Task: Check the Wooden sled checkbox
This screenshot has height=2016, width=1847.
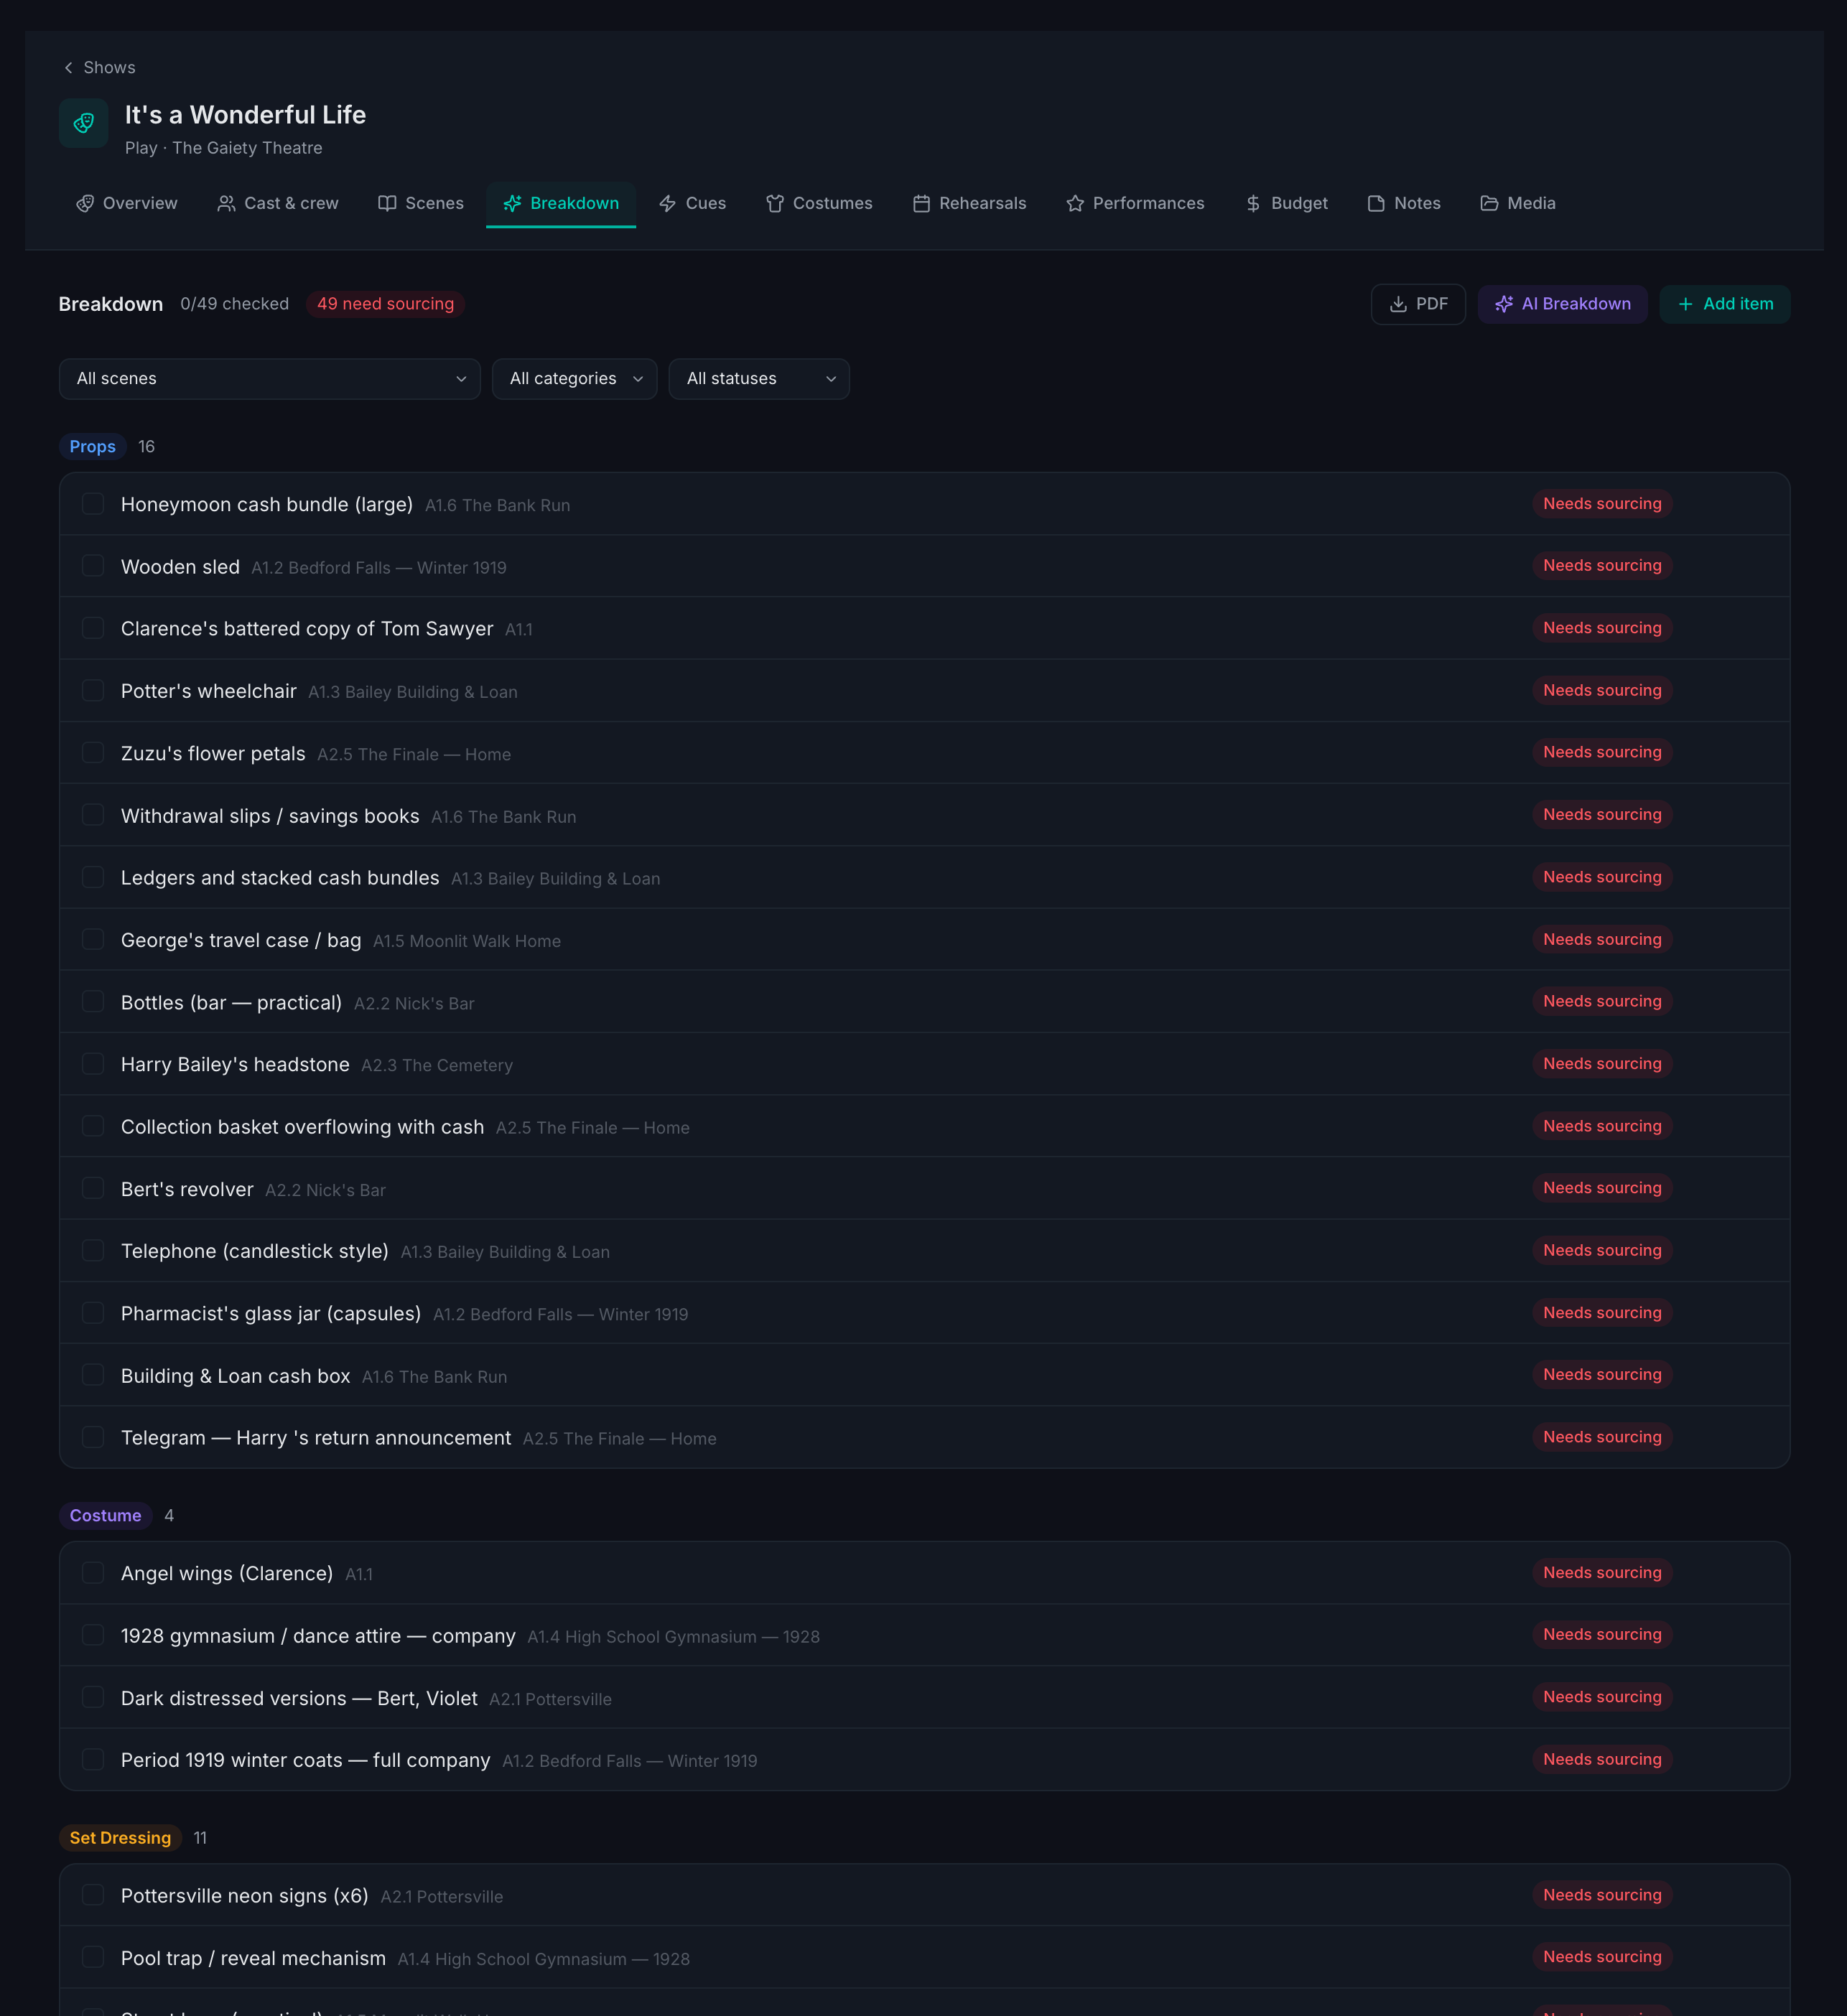Action: point(93,566)
